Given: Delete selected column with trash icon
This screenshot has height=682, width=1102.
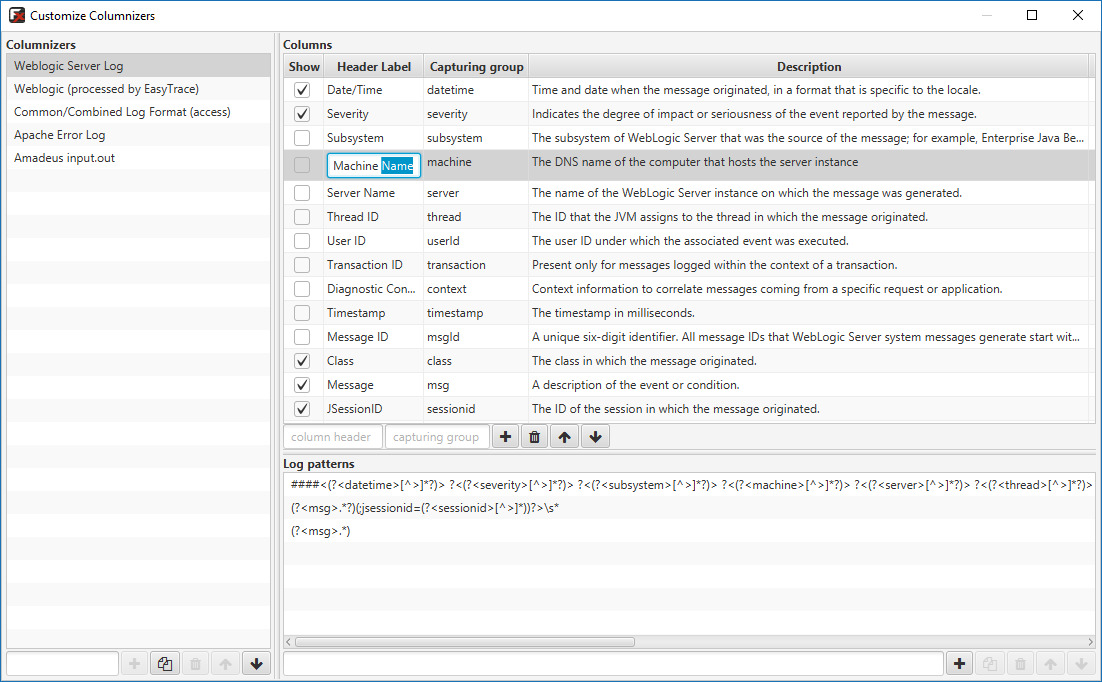Looking at the screenshot, I should (x=535, y=437).
